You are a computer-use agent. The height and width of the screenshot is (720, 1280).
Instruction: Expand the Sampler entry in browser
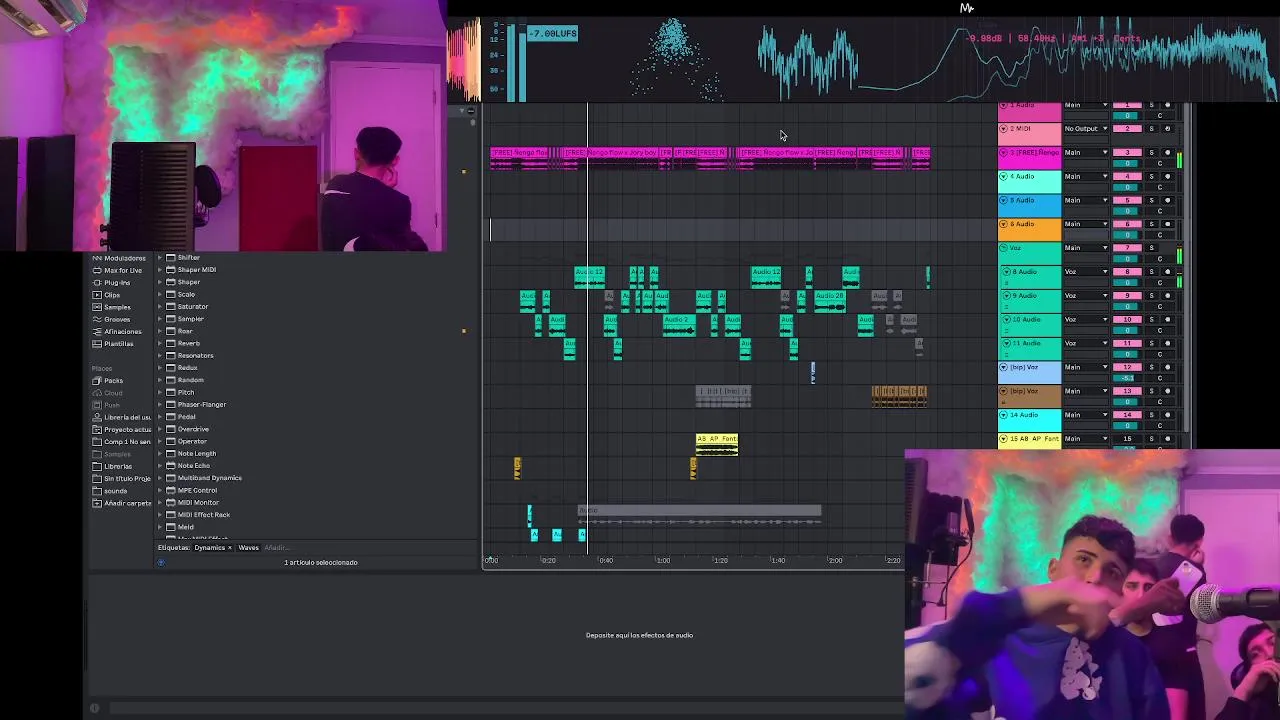pos(160,319)
